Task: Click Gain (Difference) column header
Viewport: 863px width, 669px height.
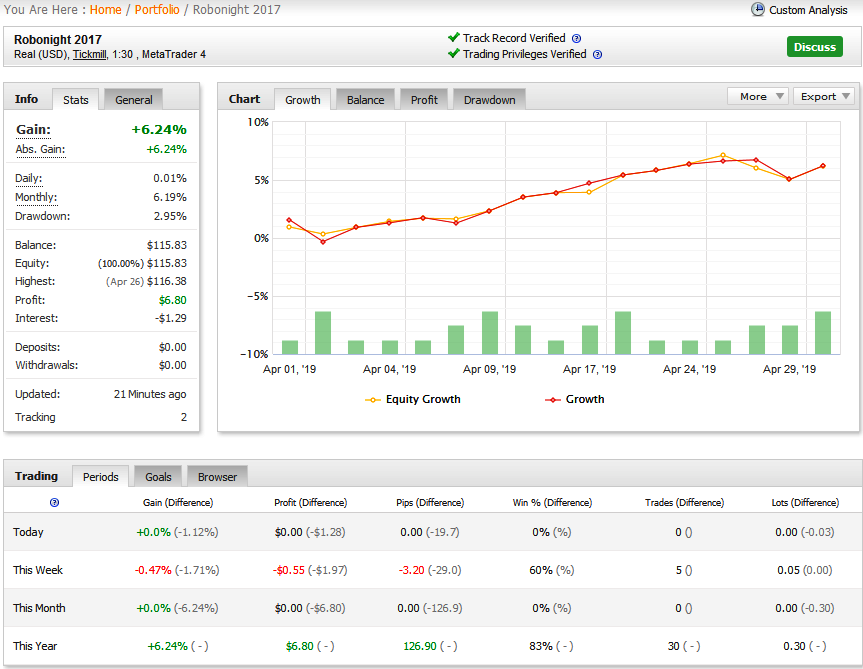Action: pyautogui.click(x=178, y=502)
